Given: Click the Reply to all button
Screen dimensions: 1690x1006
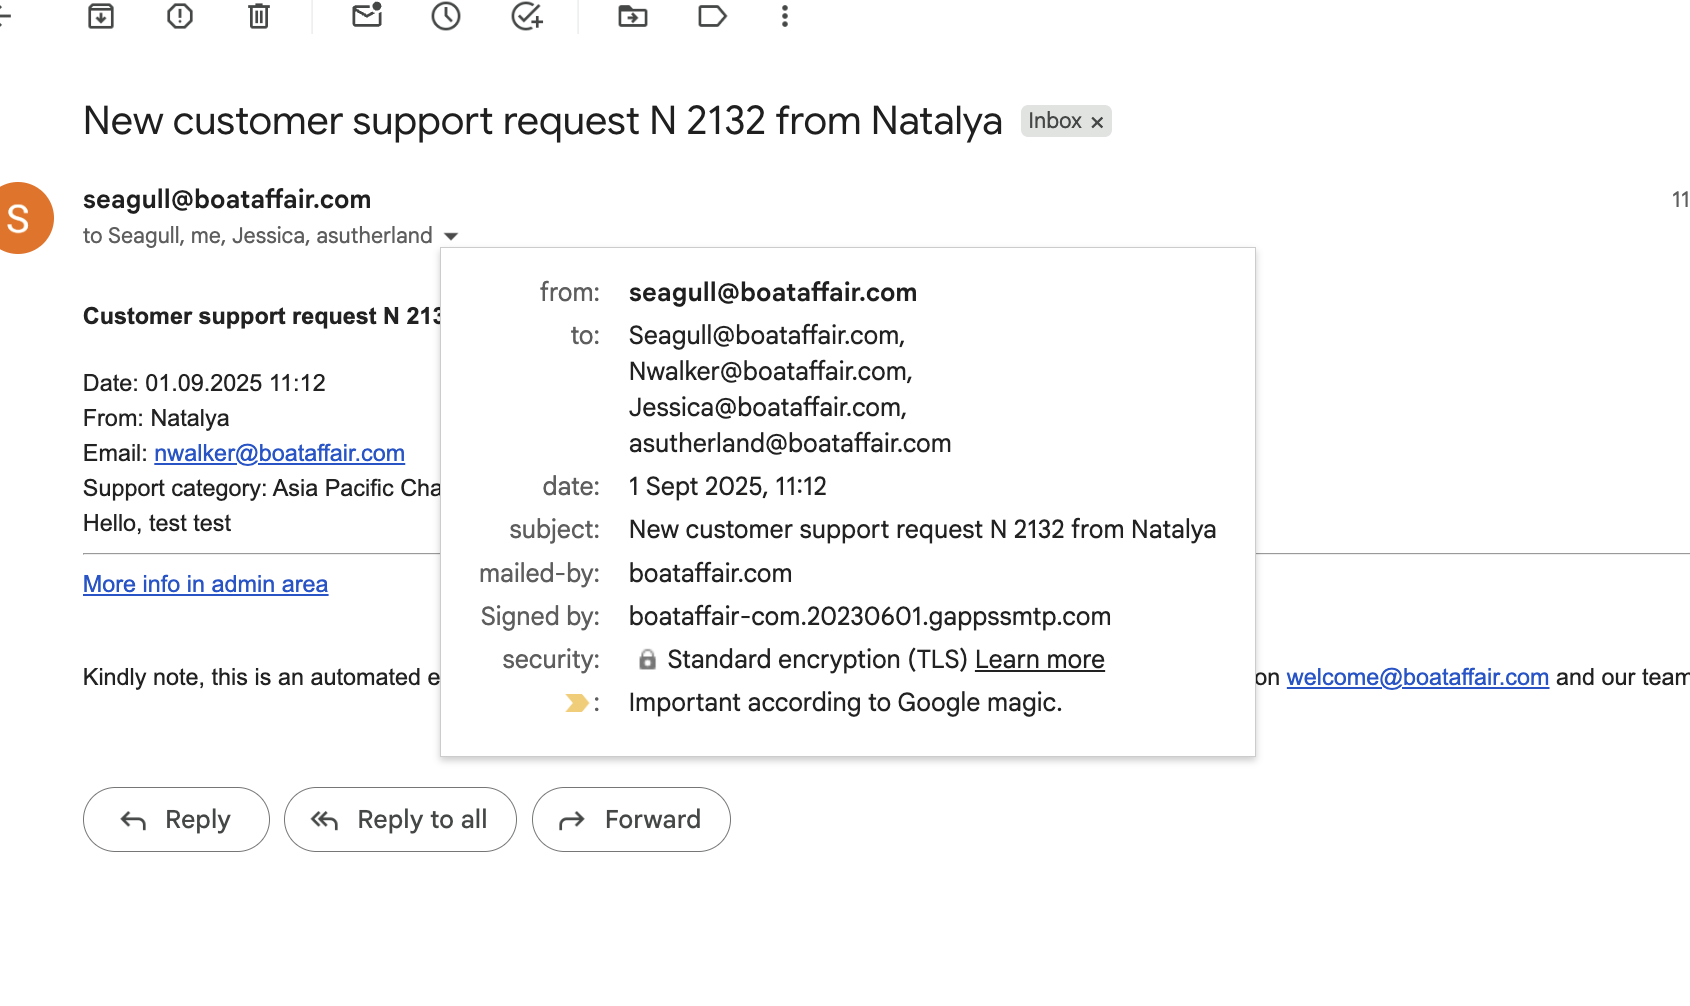Looking at the screenshot, I should (x=400, y=820).
